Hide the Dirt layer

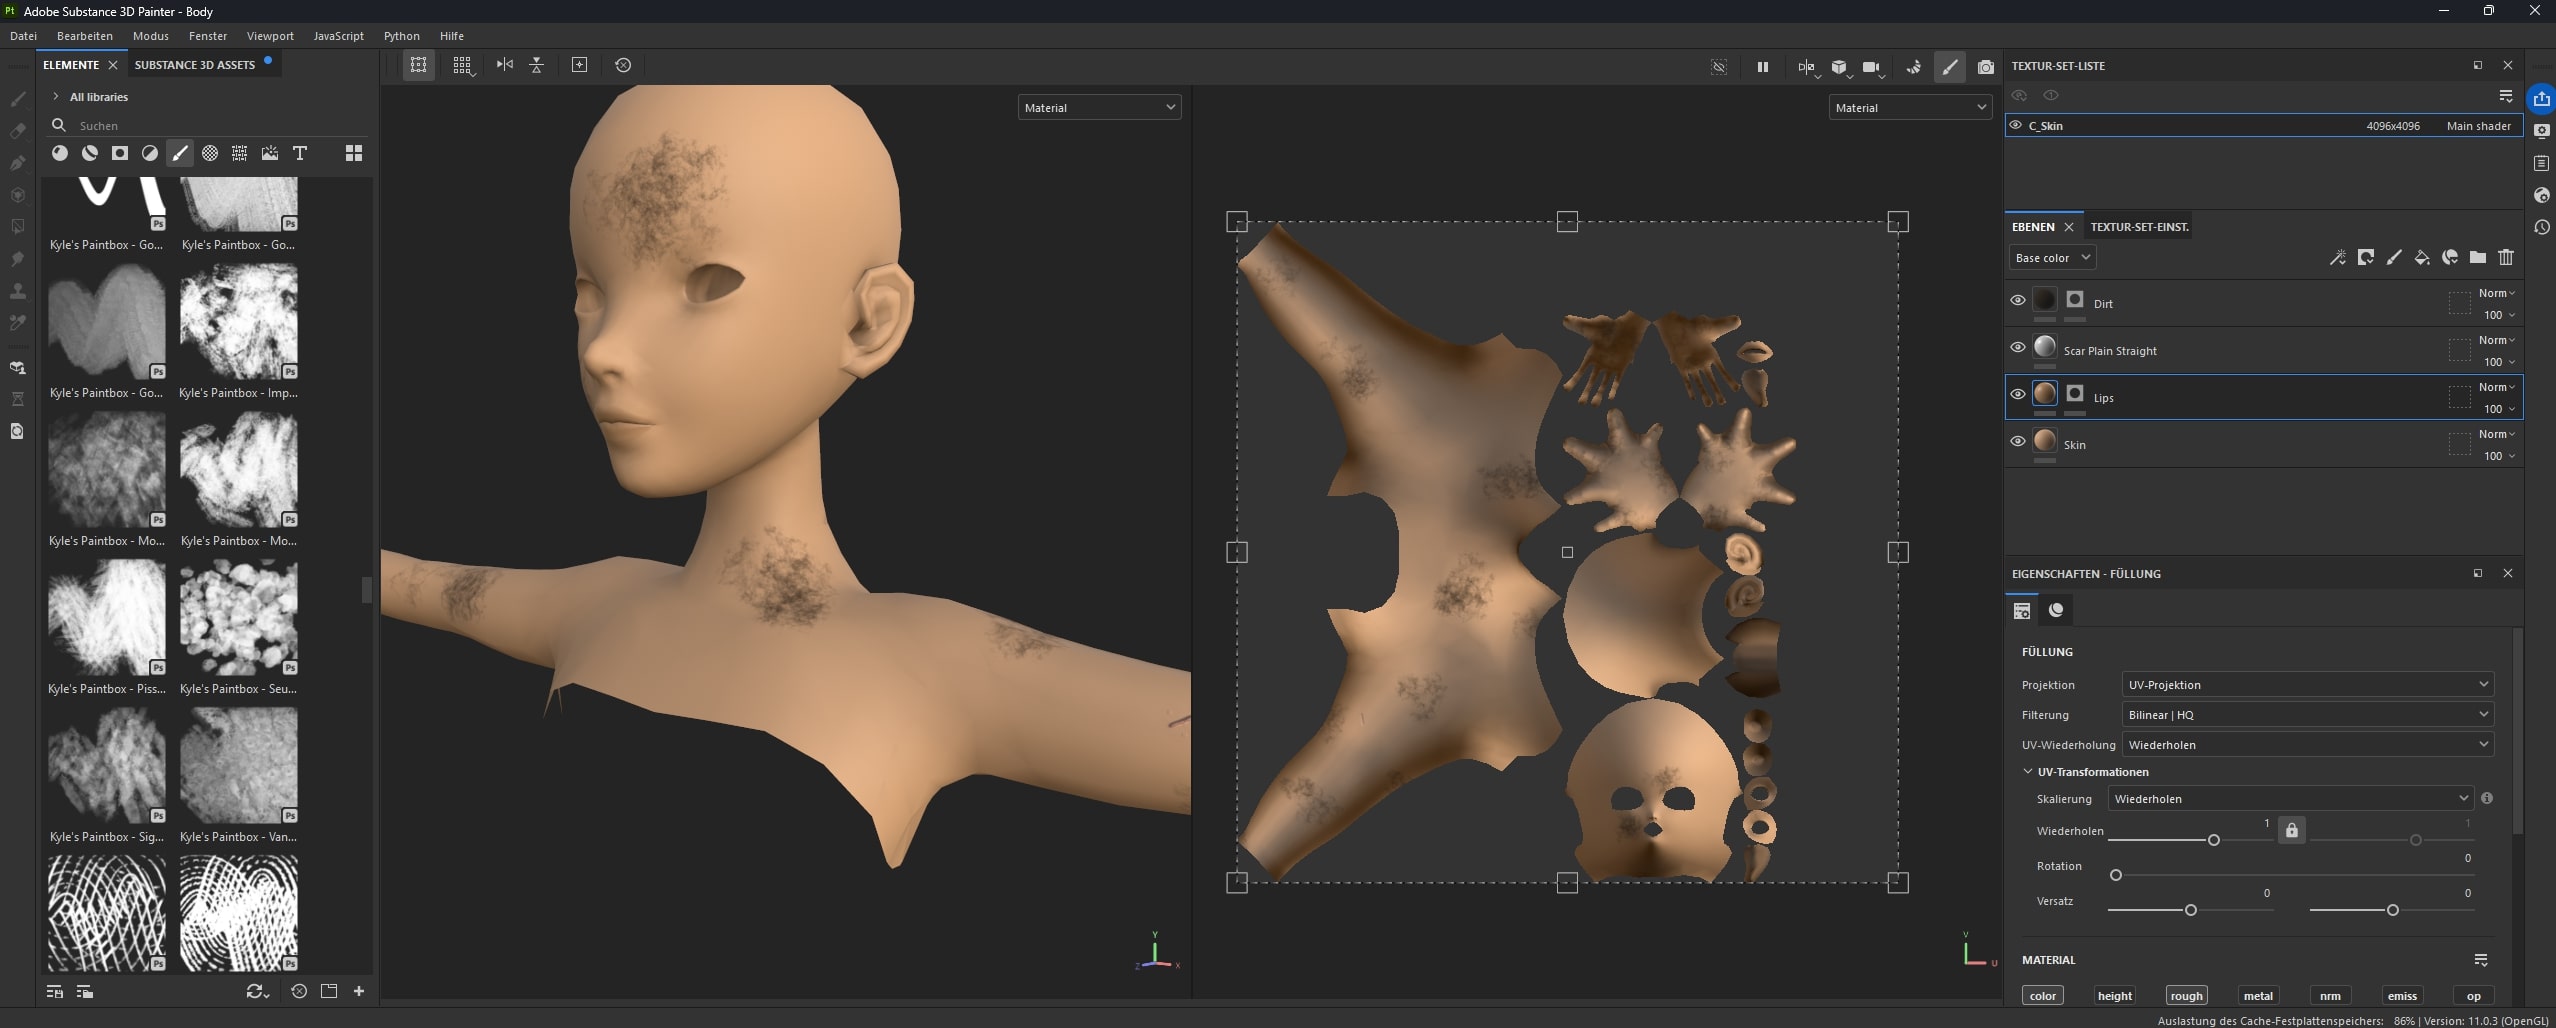2017,300
